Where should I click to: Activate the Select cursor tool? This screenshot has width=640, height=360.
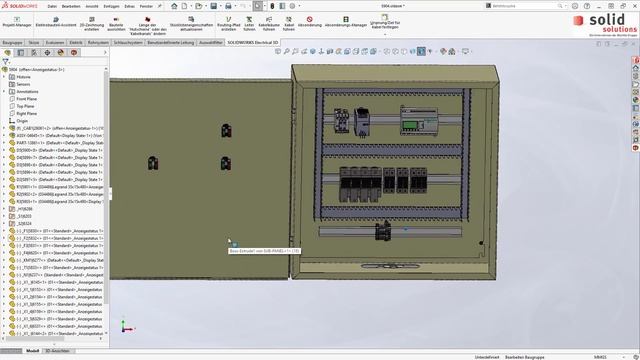[258, 6]
